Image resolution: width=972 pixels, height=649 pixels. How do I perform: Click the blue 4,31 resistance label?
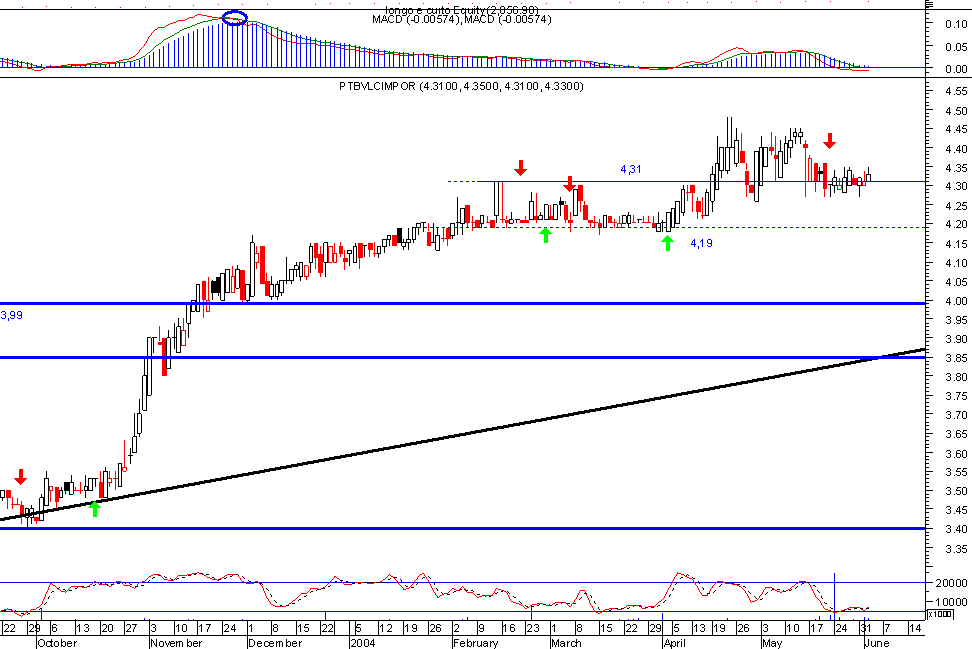630,169
